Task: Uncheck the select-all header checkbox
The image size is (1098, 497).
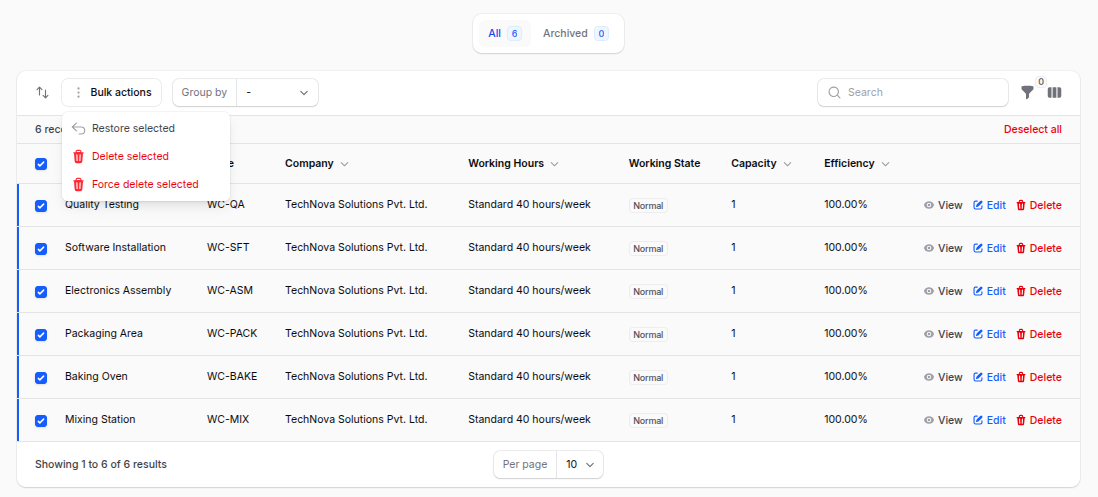Action: [41, 164]
